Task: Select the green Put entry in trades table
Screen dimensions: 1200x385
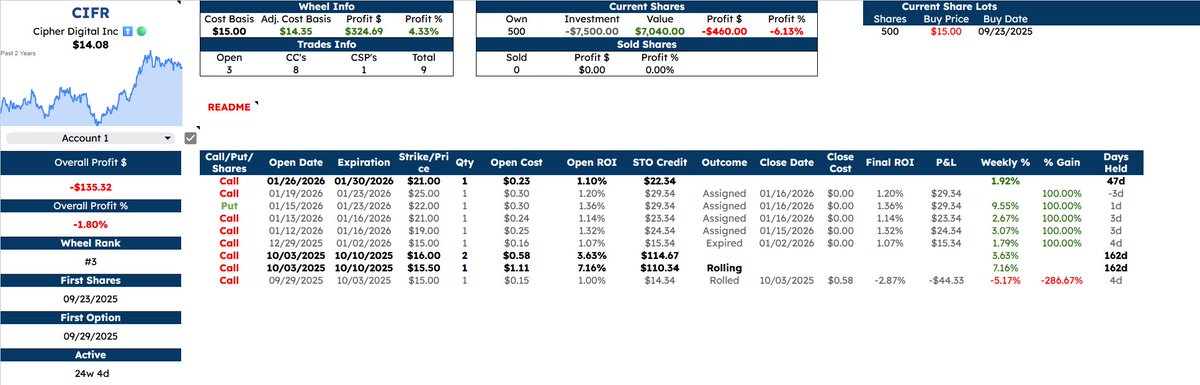Action: coord(230,205)
